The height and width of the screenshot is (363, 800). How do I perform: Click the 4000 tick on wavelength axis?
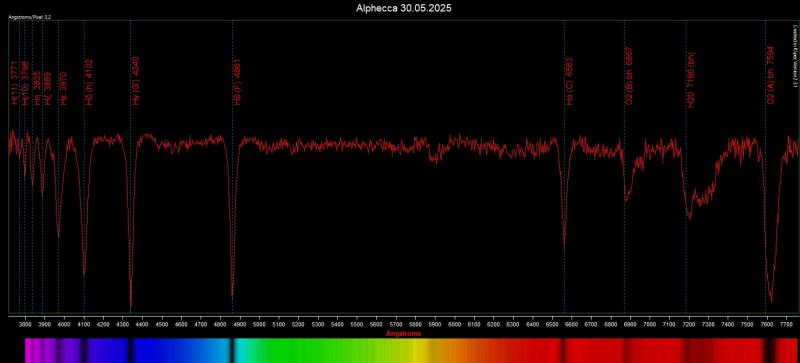(64, 324)
